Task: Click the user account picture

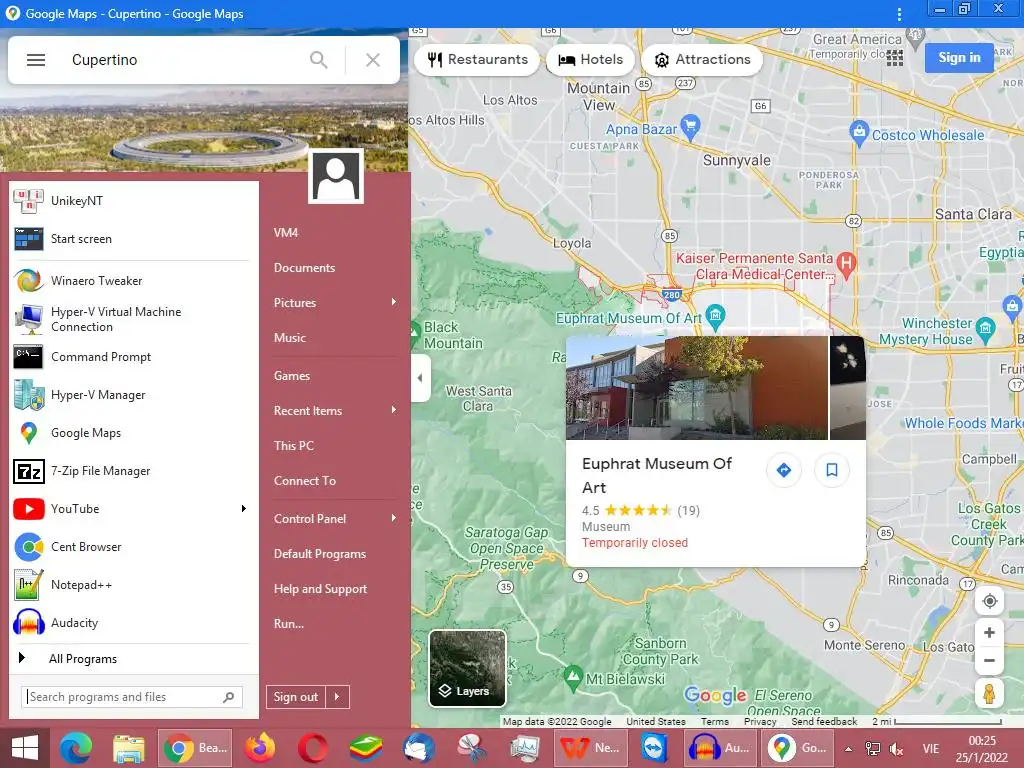Action: click(336, 176)
